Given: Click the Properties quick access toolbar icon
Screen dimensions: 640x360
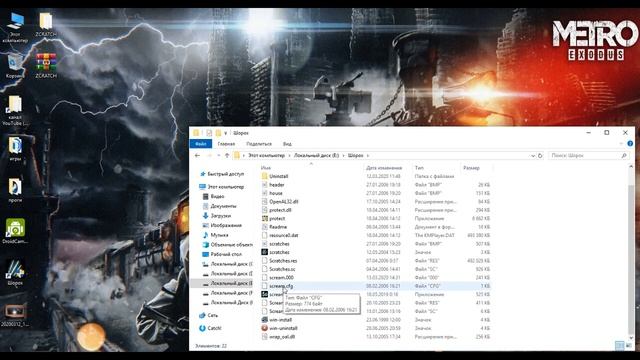Looking at the screenshot, I should pos(209,133).
